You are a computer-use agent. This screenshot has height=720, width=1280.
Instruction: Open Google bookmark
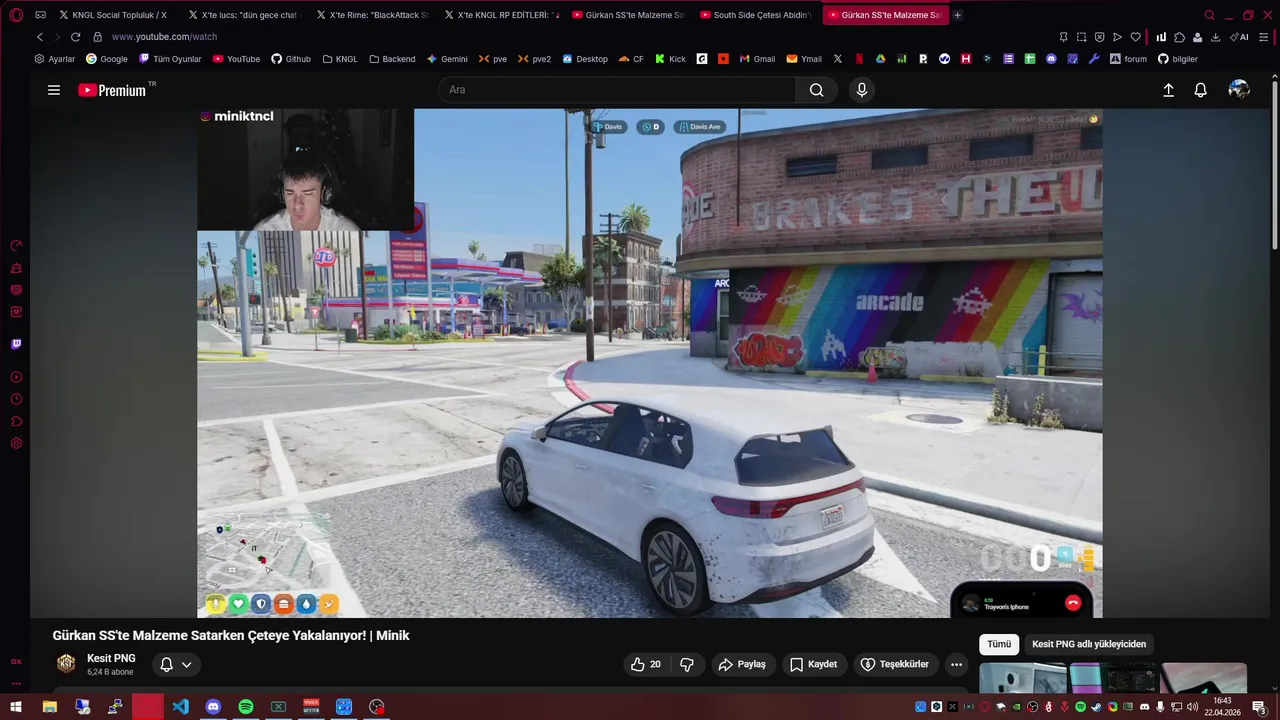106,59
